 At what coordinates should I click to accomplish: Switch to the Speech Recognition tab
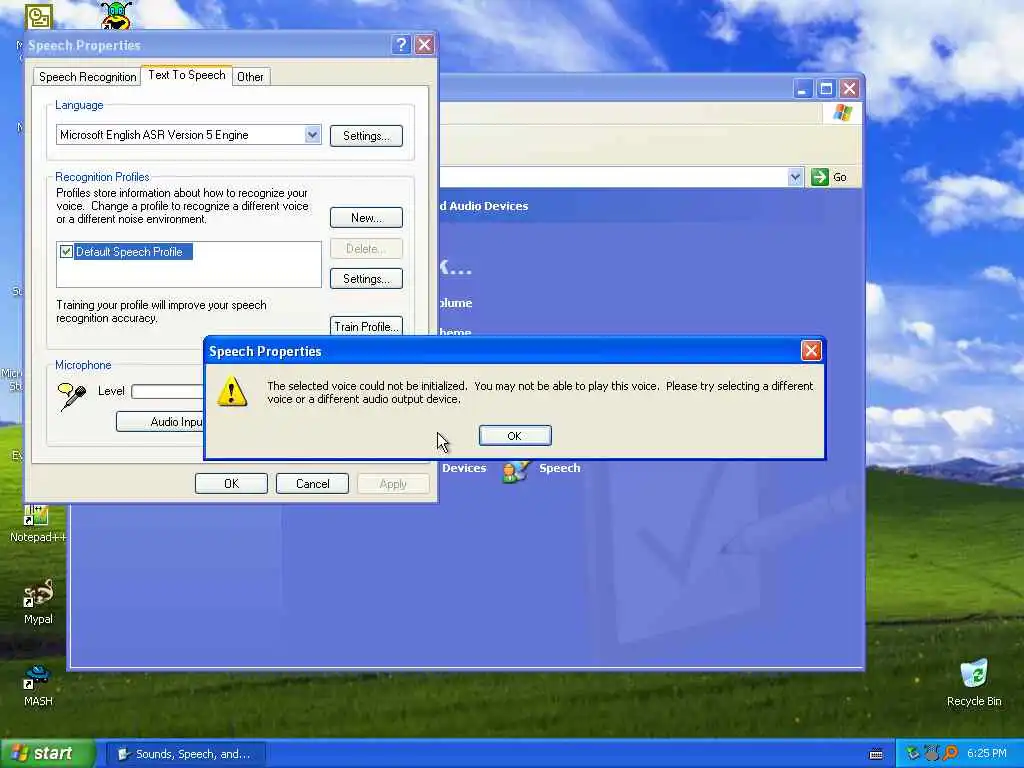tap(88, 76)
